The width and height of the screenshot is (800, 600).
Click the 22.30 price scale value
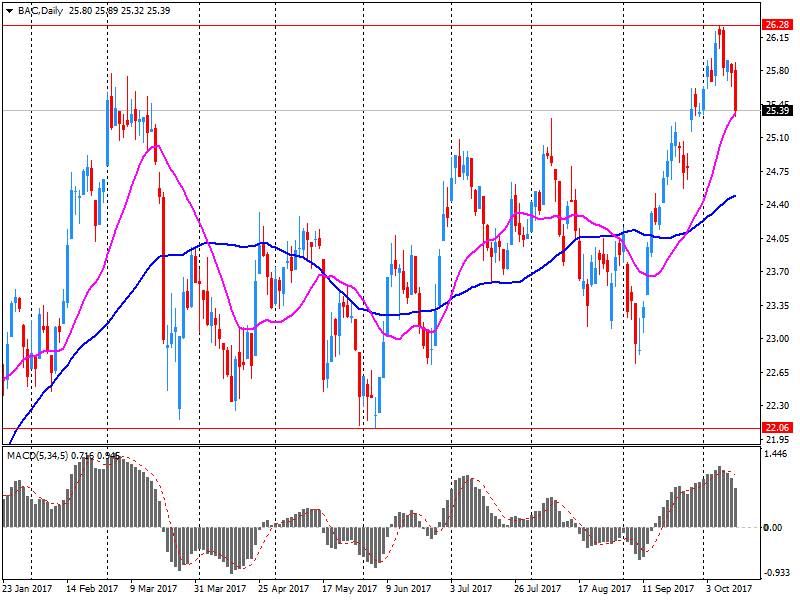coord(778,406)
